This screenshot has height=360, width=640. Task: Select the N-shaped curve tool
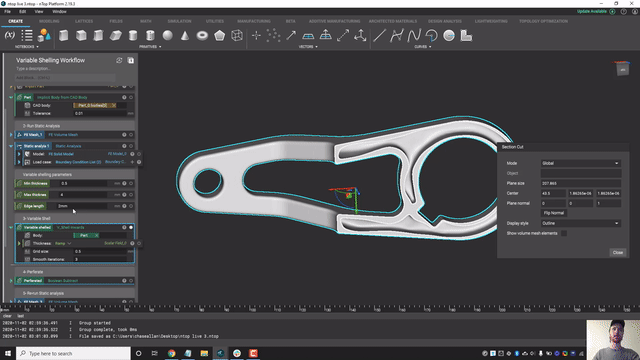coord(414,36)
